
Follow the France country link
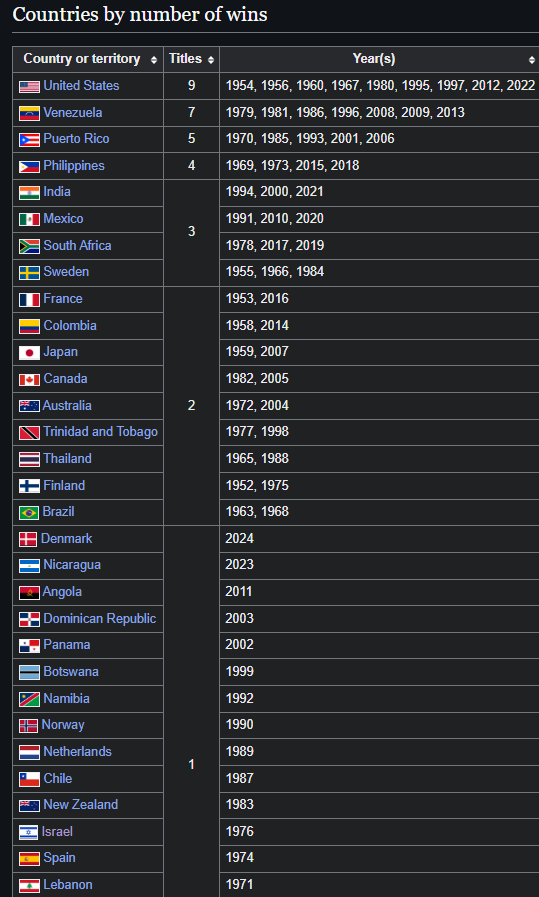click(63, 298)
